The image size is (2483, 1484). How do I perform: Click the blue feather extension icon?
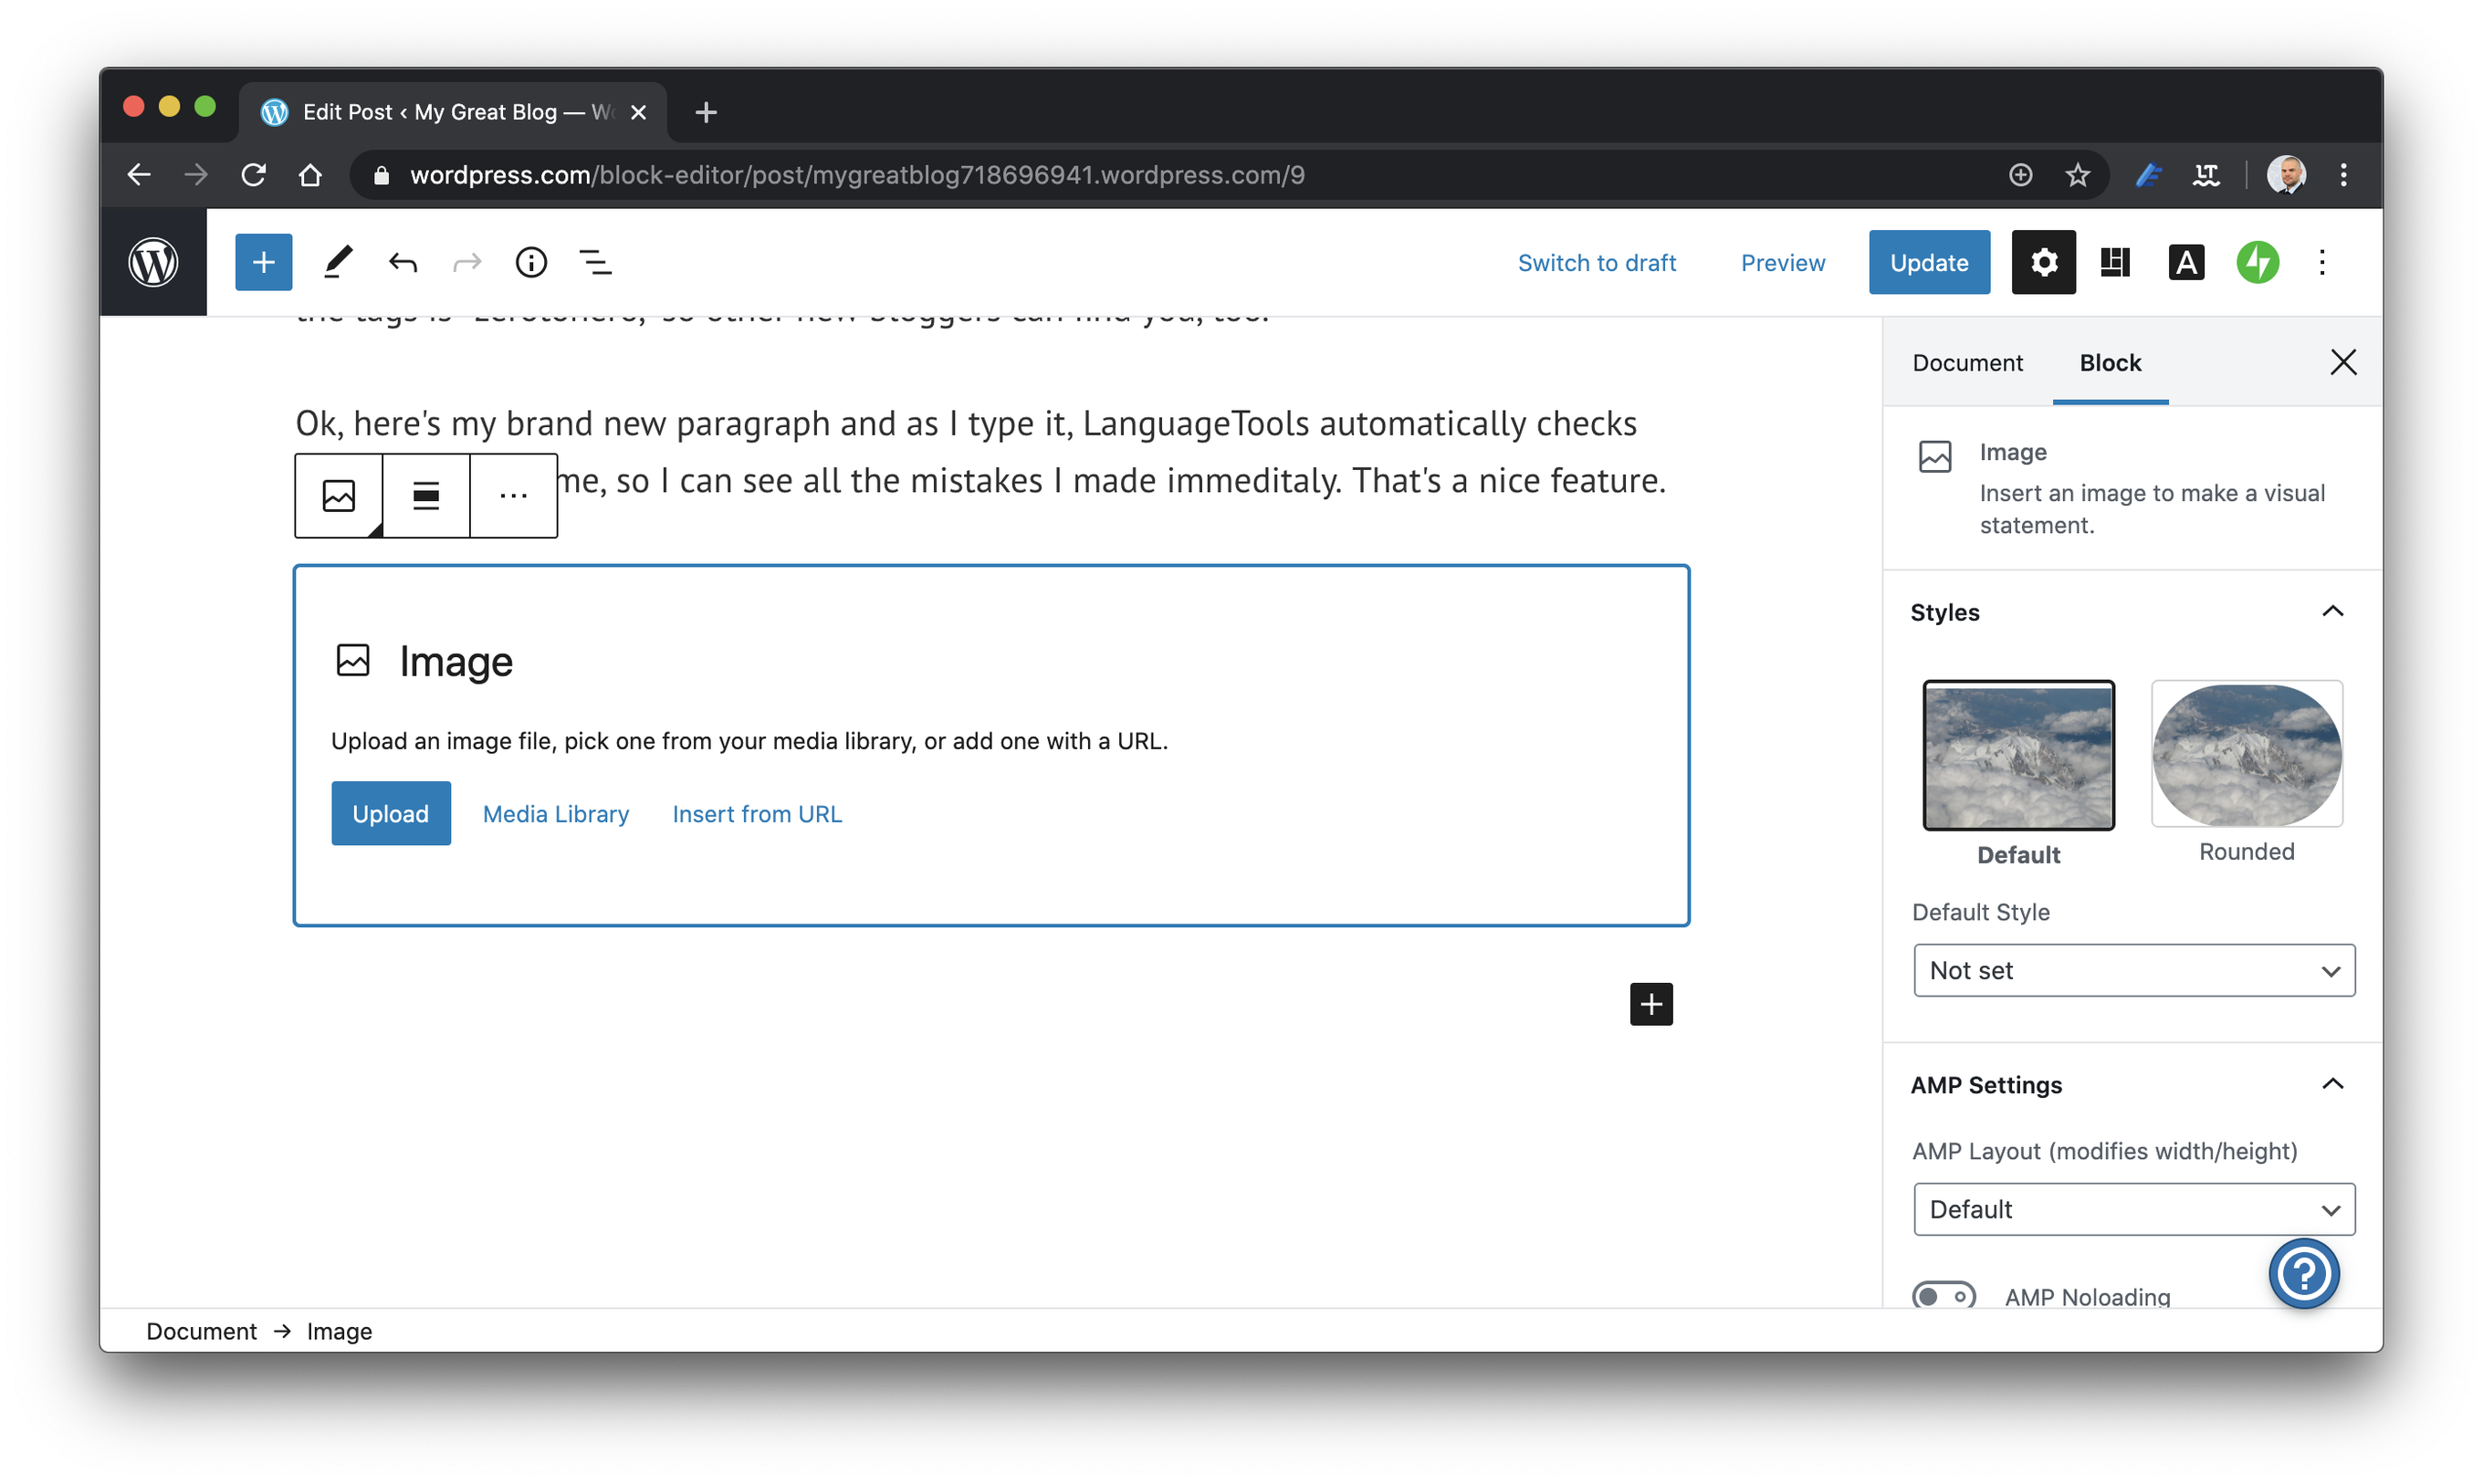click(2148, 175)
